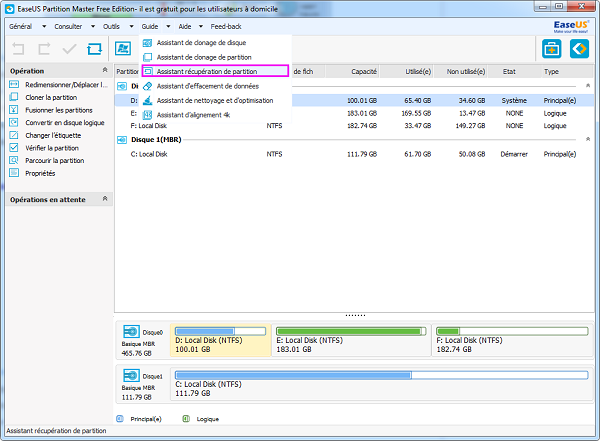Screen dimensions: 600x441
Task: Select C: Local Disk block in disk map
Action: tap(382, 384)
